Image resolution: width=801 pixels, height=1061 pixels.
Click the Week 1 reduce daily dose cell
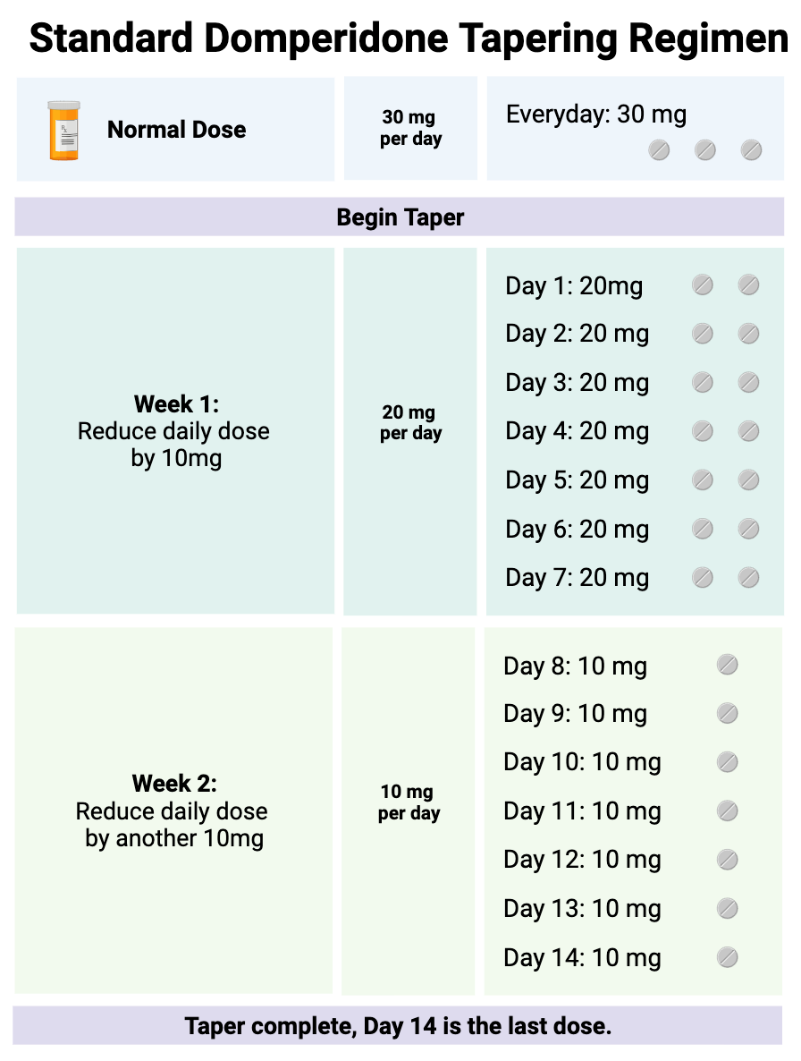(x=175, y=431)
